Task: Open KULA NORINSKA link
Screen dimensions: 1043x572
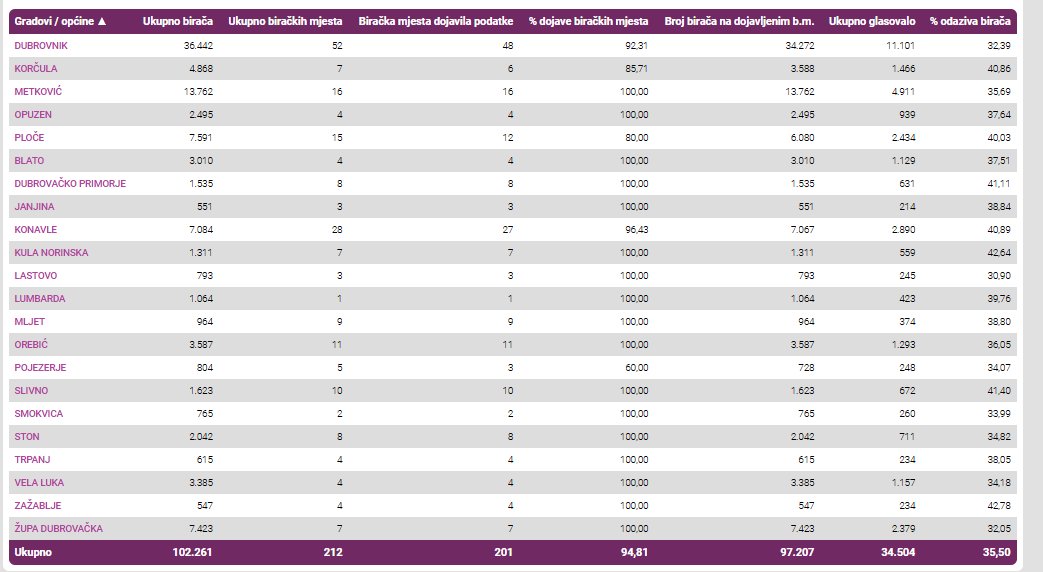Action: (x=51, y=253)
